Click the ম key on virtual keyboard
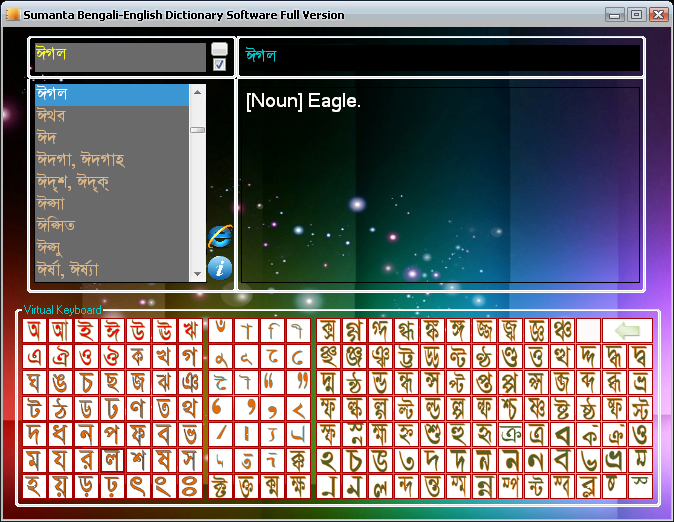The width and height of the screenshot is (674, 522). coord(34,461)
